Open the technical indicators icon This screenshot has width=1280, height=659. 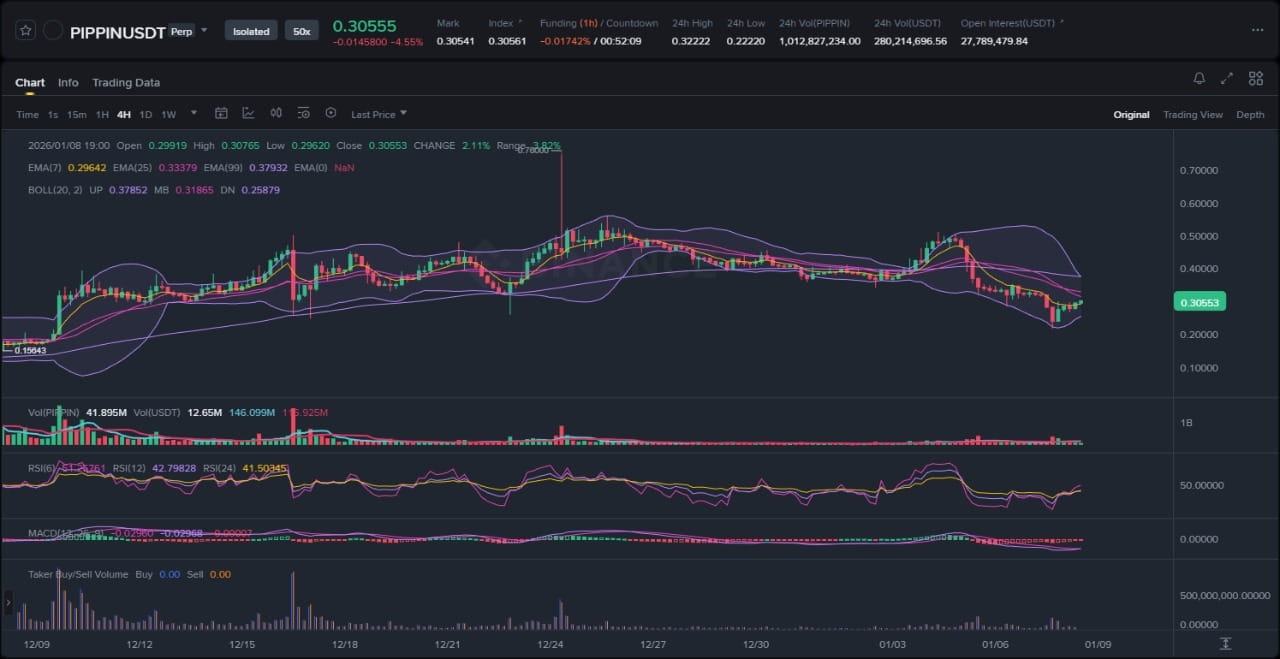[x=248, y=114]
